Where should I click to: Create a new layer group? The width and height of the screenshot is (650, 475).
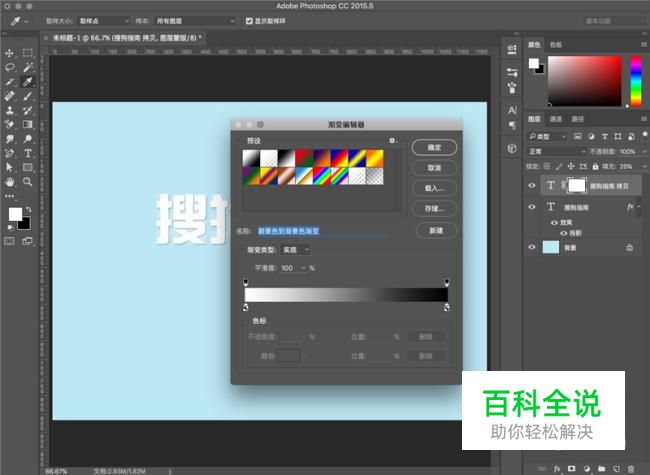point(601,469)
